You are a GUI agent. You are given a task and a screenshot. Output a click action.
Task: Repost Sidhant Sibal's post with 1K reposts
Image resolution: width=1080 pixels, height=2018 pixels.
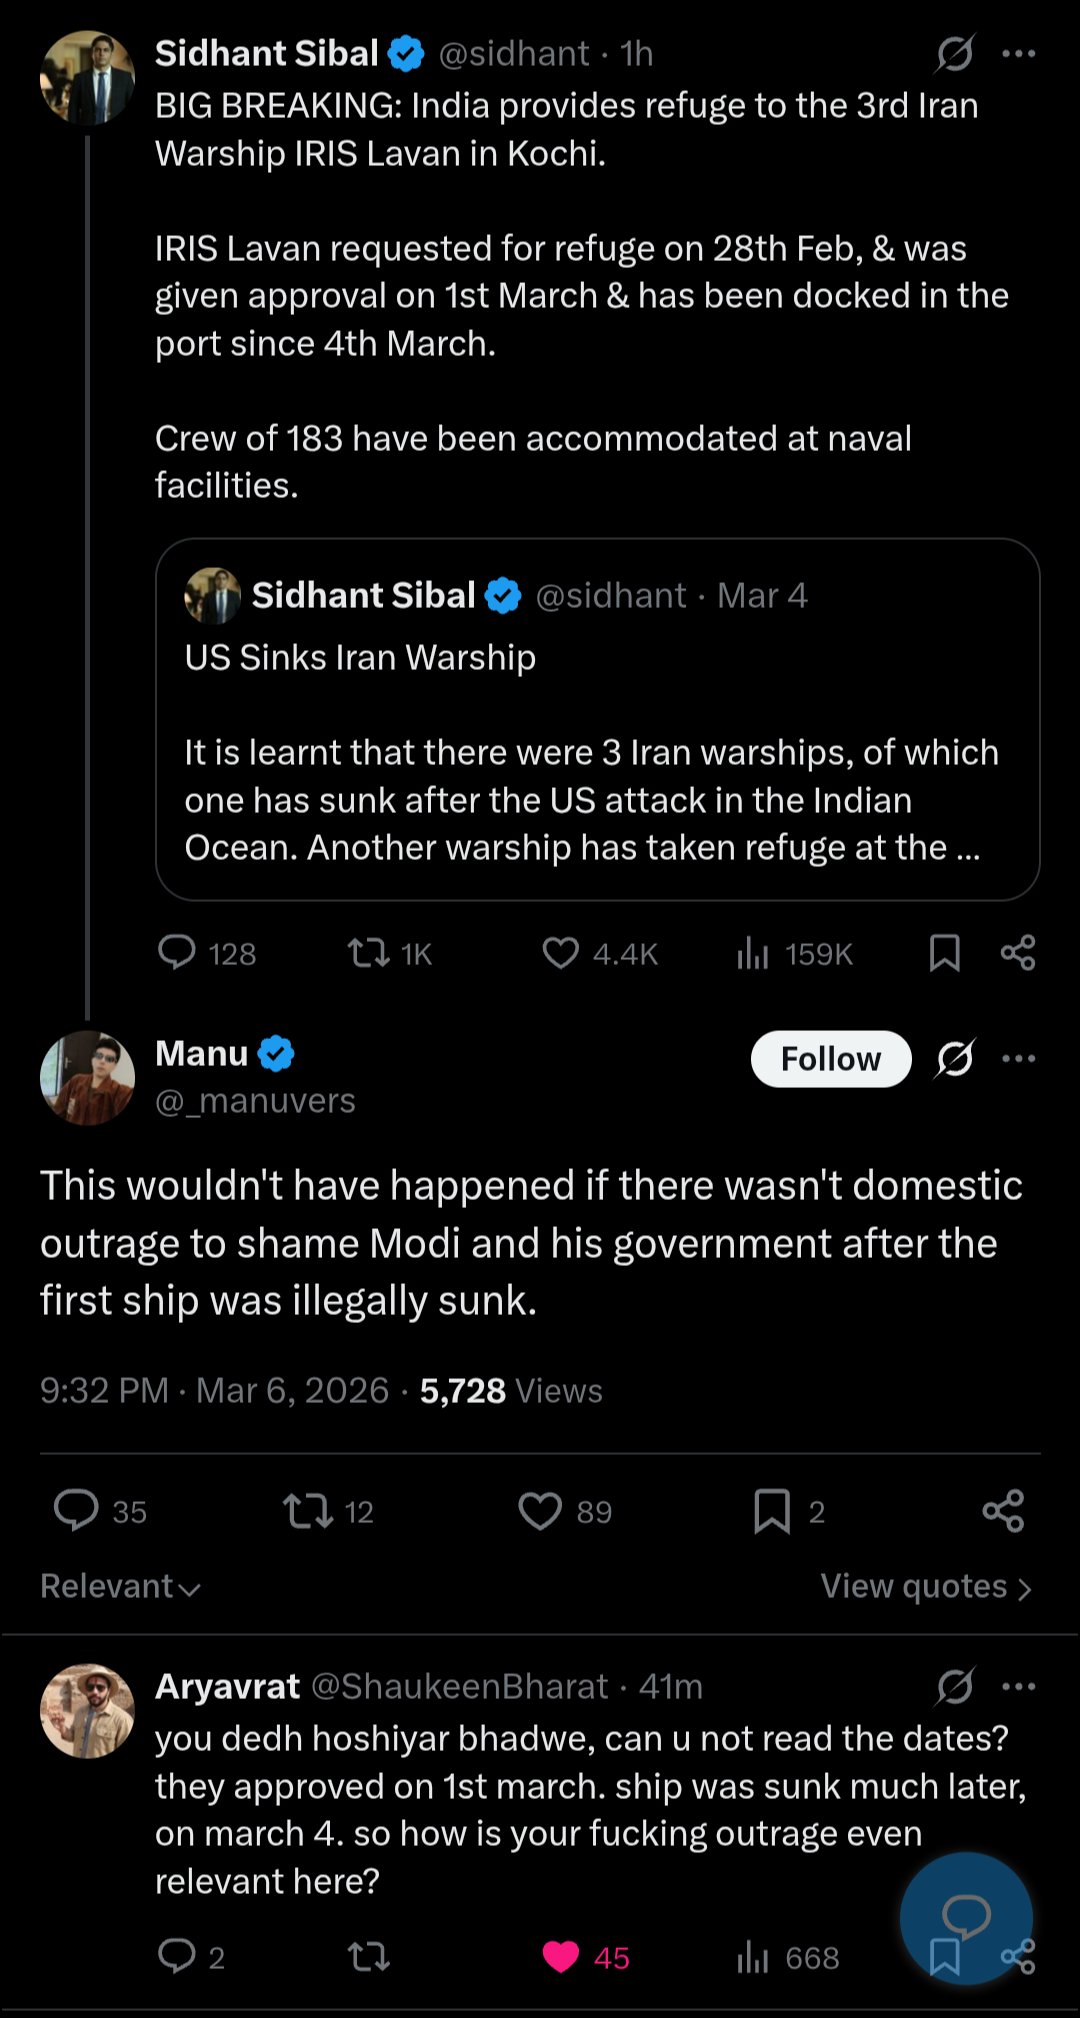pyautogui.click(x=368, y=953)
